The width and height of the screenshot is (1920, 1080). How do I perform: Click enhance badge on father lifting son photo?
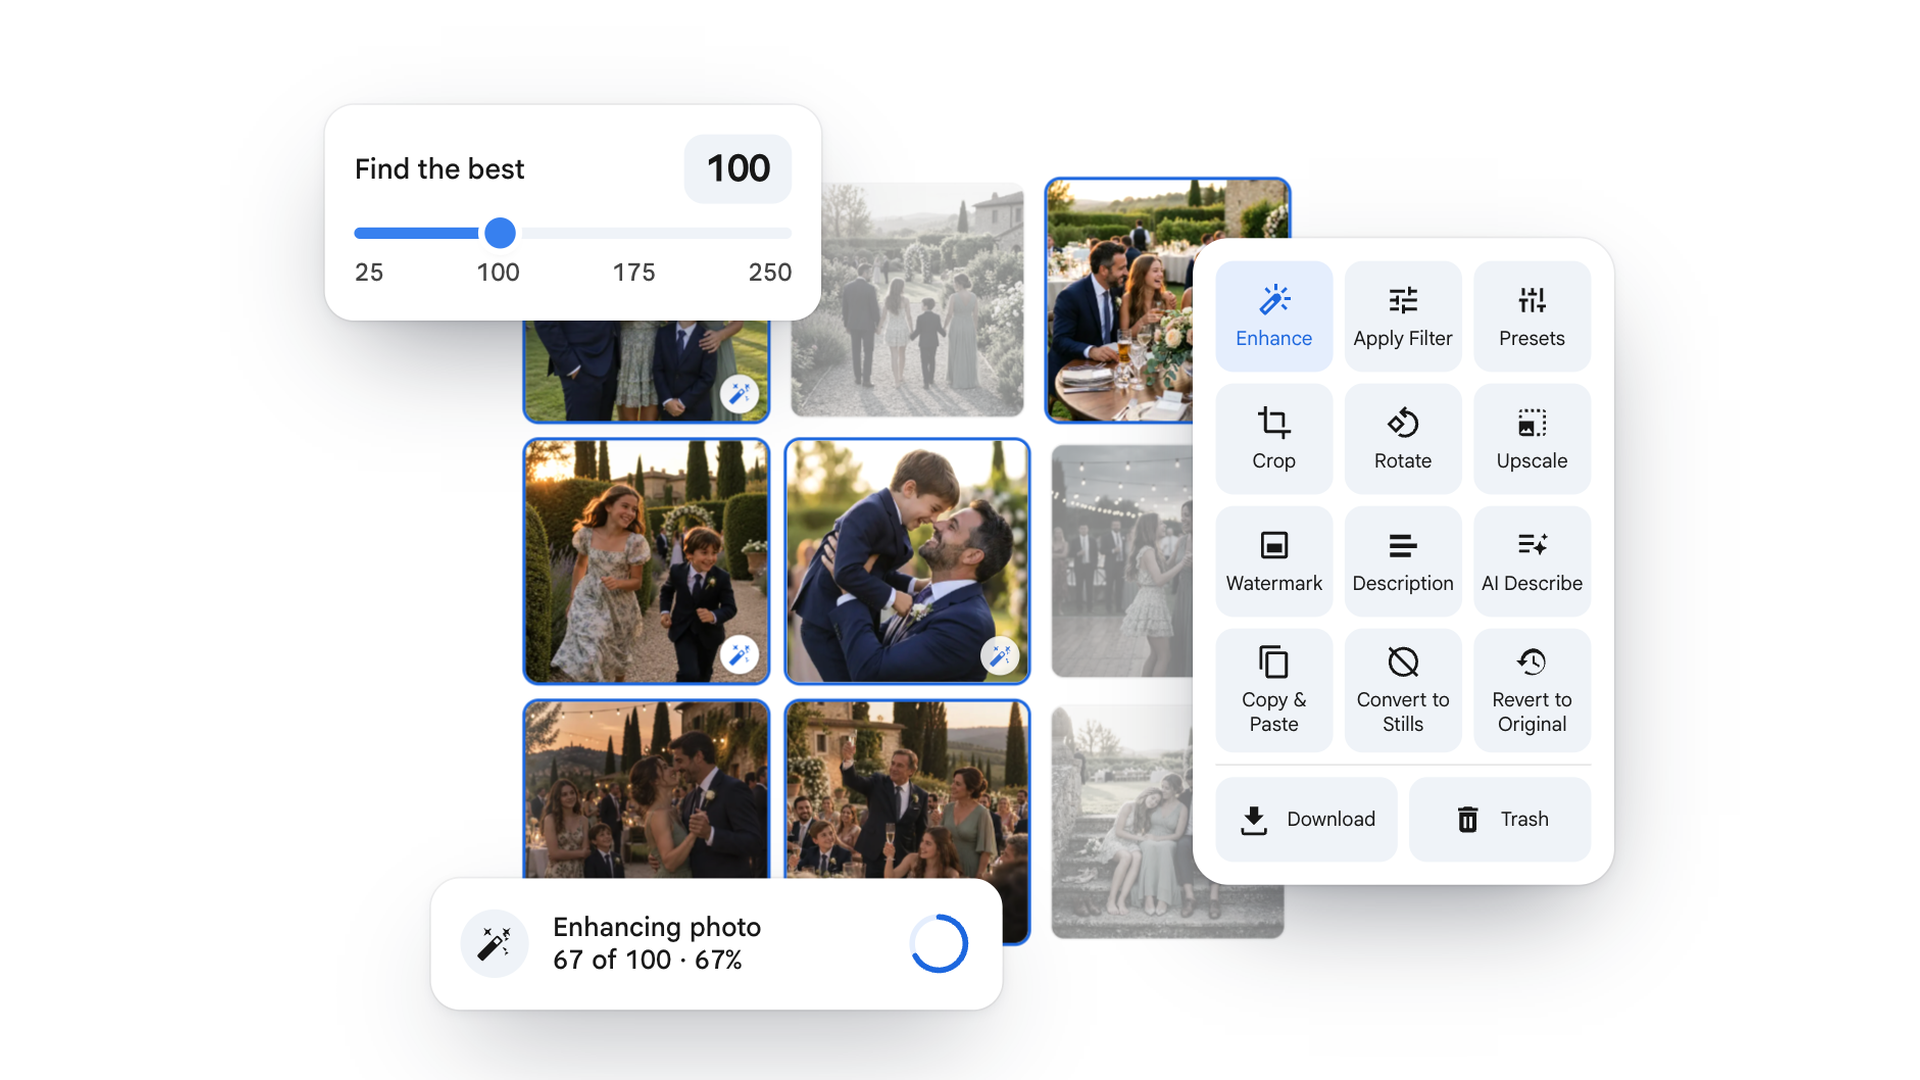click(x=1000, y=655)
